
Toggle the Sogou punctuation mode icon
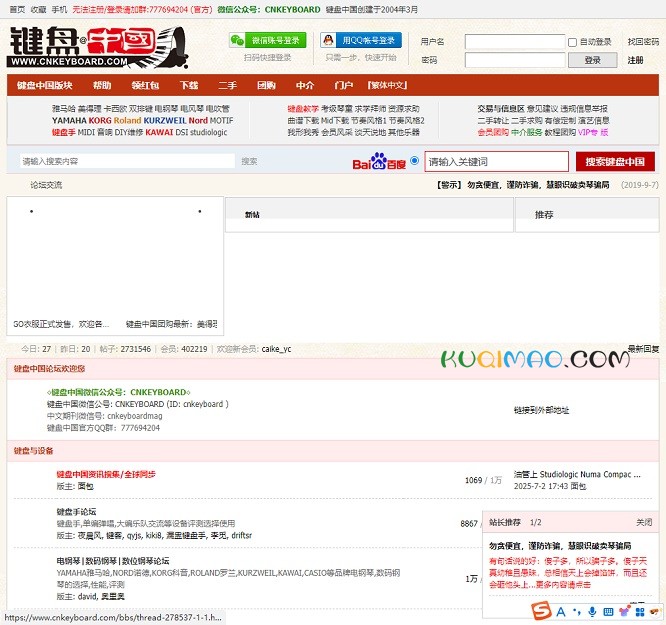(x=576, y=612)
